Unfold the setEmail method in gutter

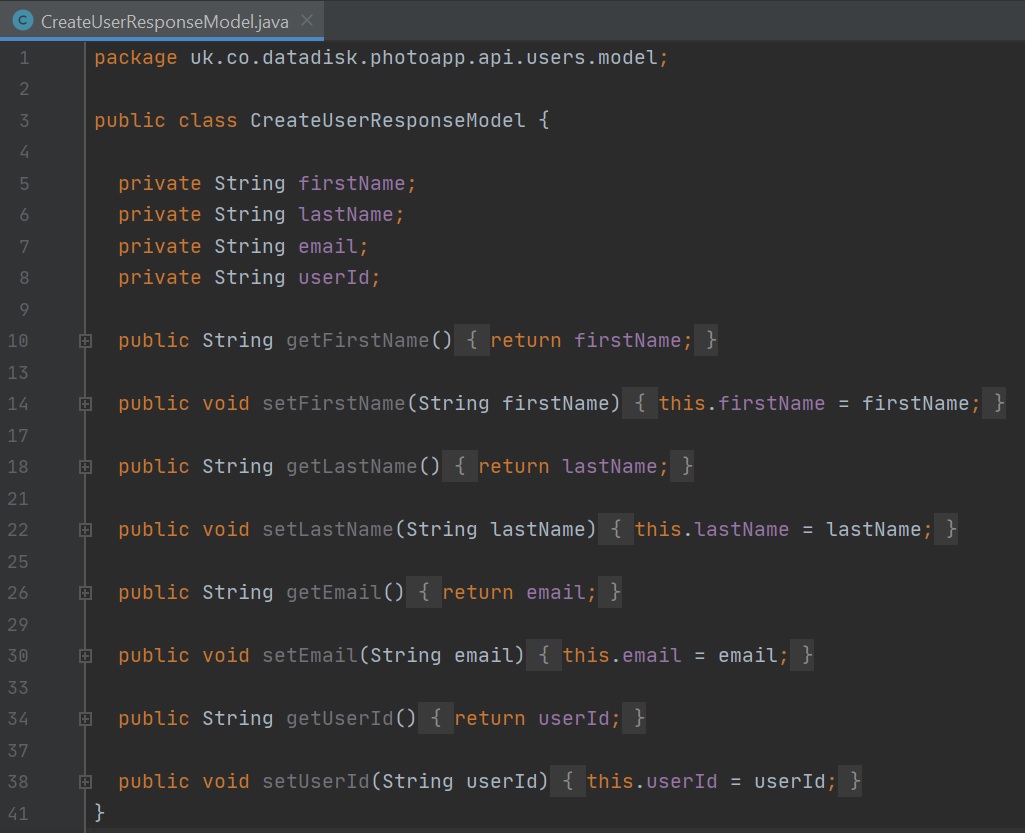click(86, 656)
